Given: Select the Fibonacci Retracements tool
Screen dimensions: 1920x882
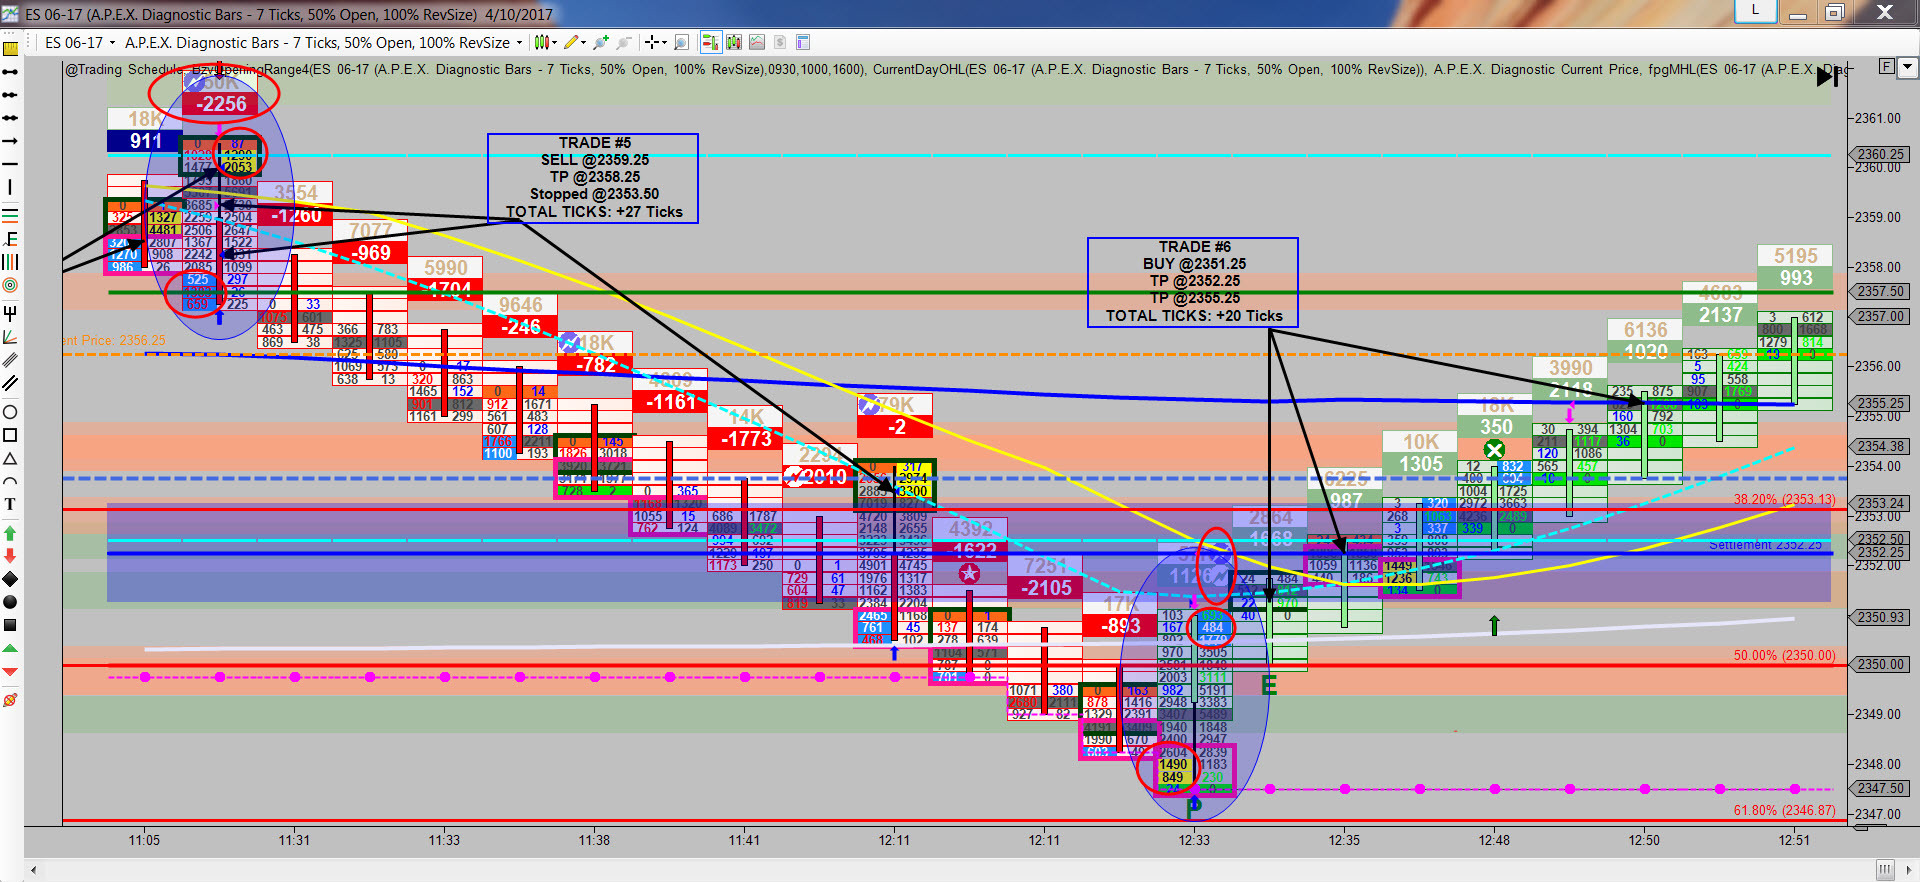Looking at the screenshot, I should click(10, 214).
